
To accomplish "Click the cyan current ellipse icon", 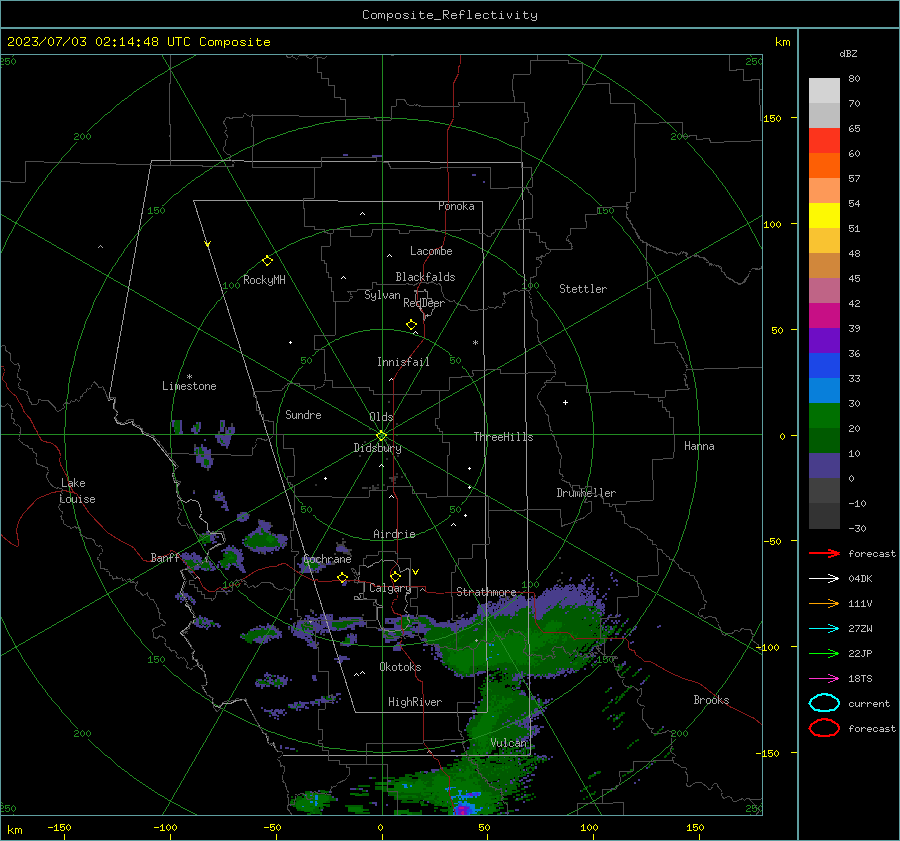I will point(824,703).
